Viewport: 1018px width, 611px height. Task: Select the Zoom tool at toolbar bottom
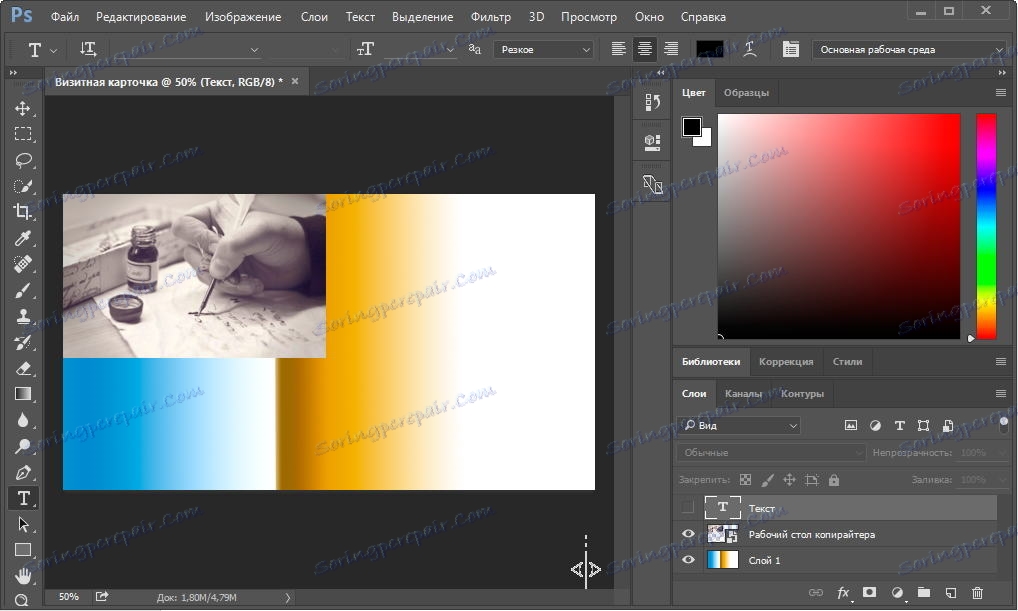pyautogui.click(x=23, y=601)
